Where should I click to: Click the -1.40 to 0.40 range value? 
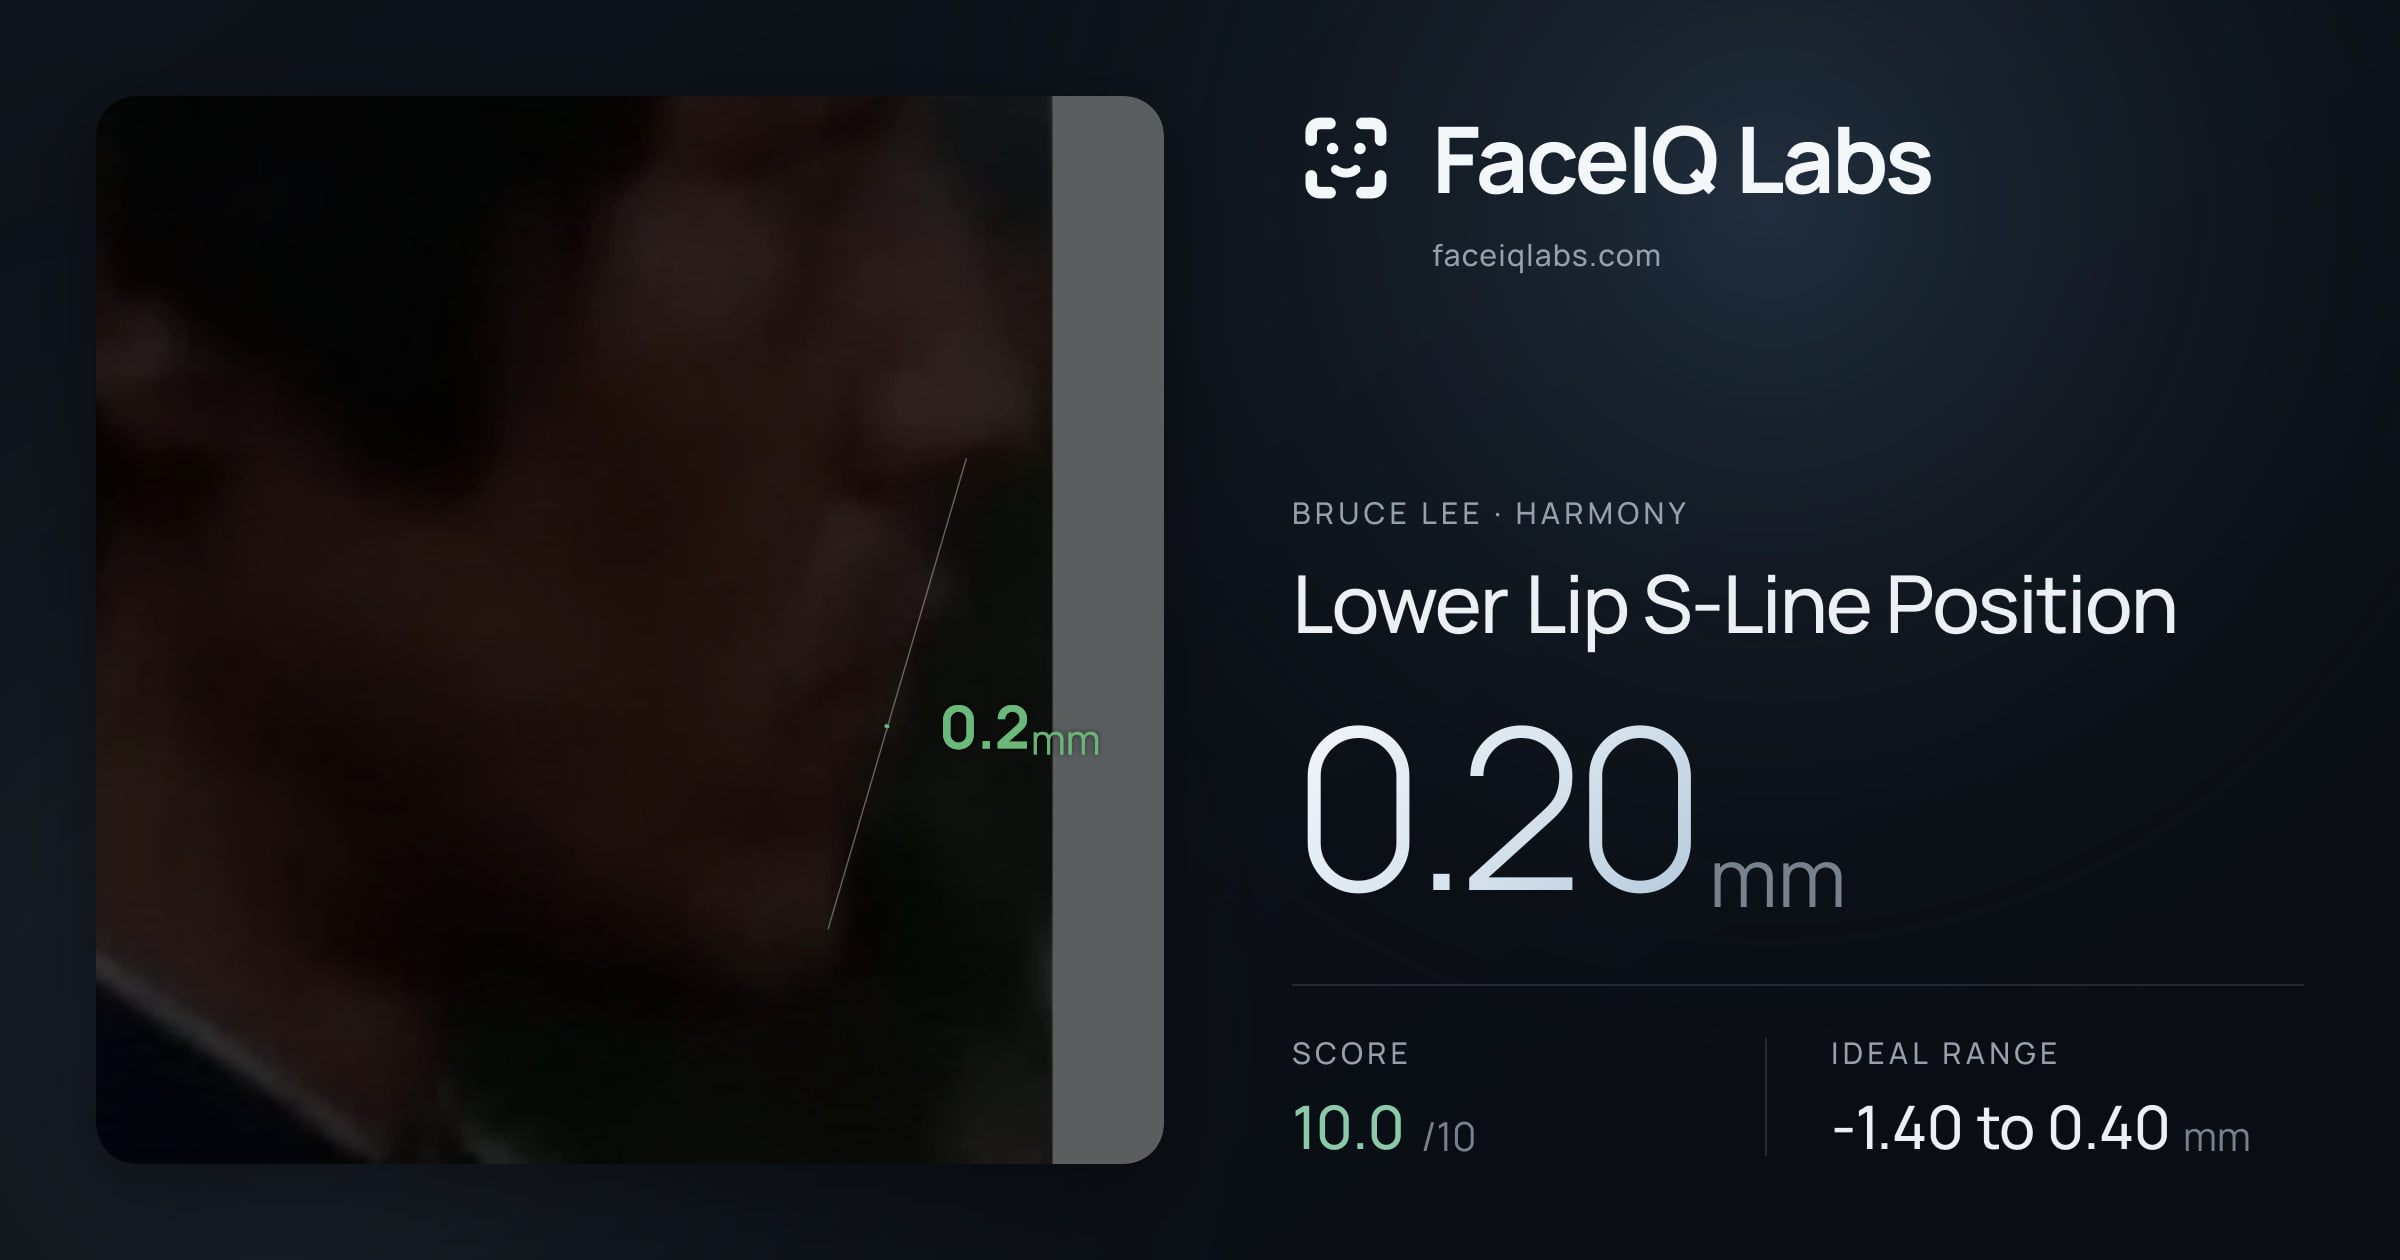(2000, 1128)
